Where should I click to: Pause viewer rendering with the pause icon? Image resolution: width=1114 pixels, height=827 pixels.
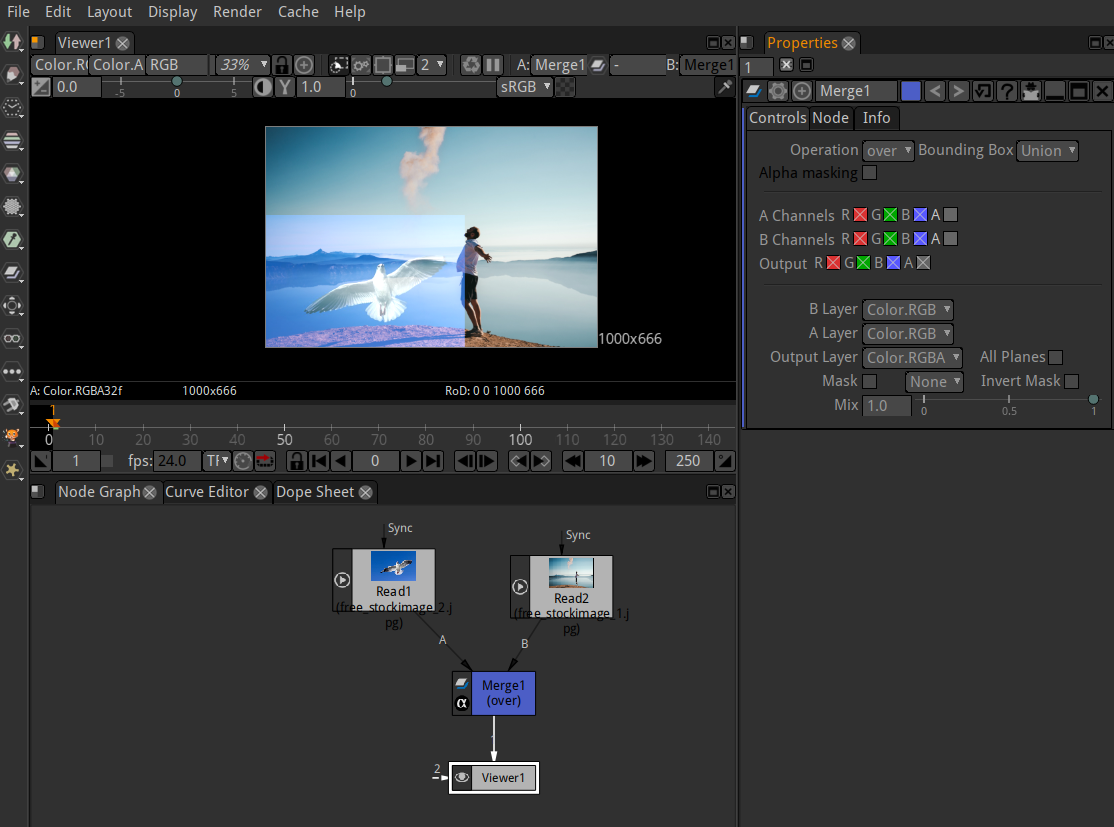491,64
